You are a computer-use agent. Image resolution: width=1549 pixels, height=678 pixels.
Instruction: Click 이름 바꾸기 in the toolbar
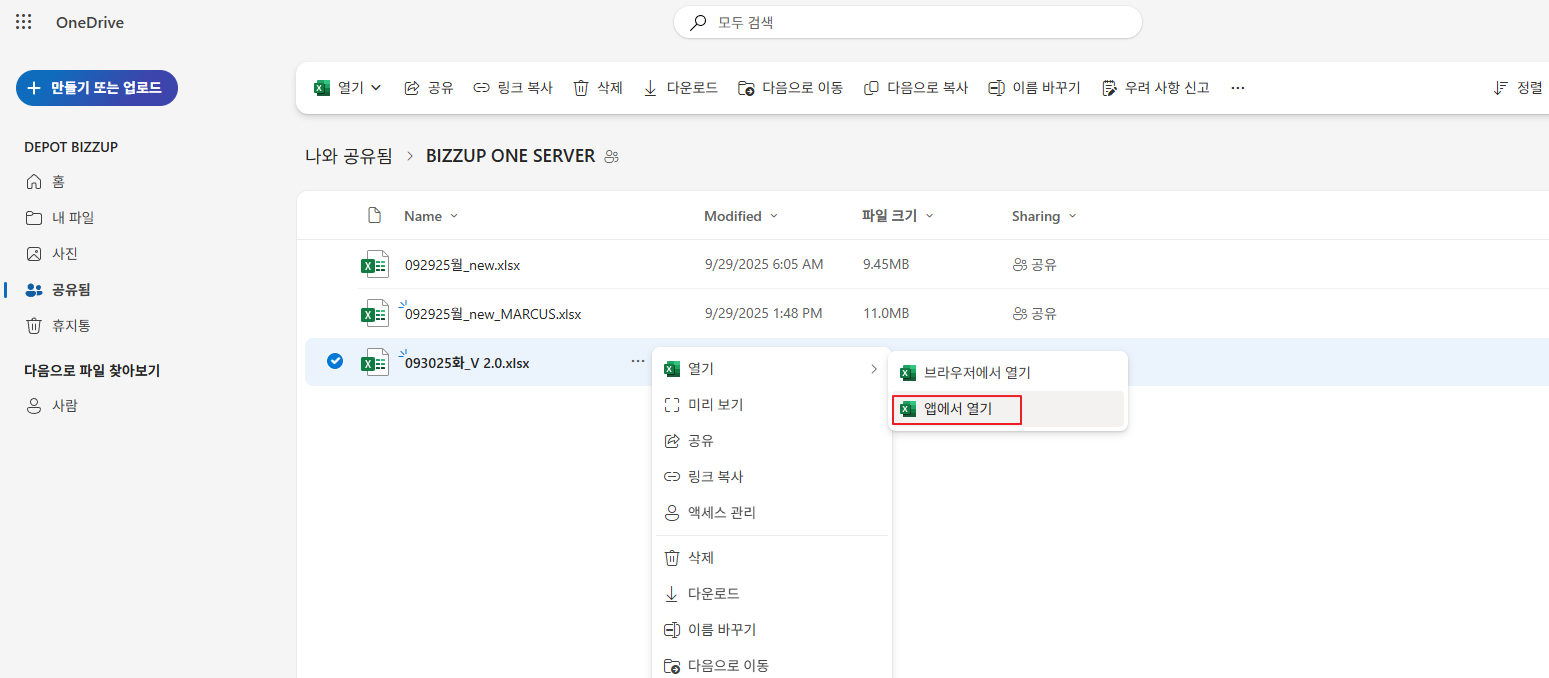(1034, 88)
